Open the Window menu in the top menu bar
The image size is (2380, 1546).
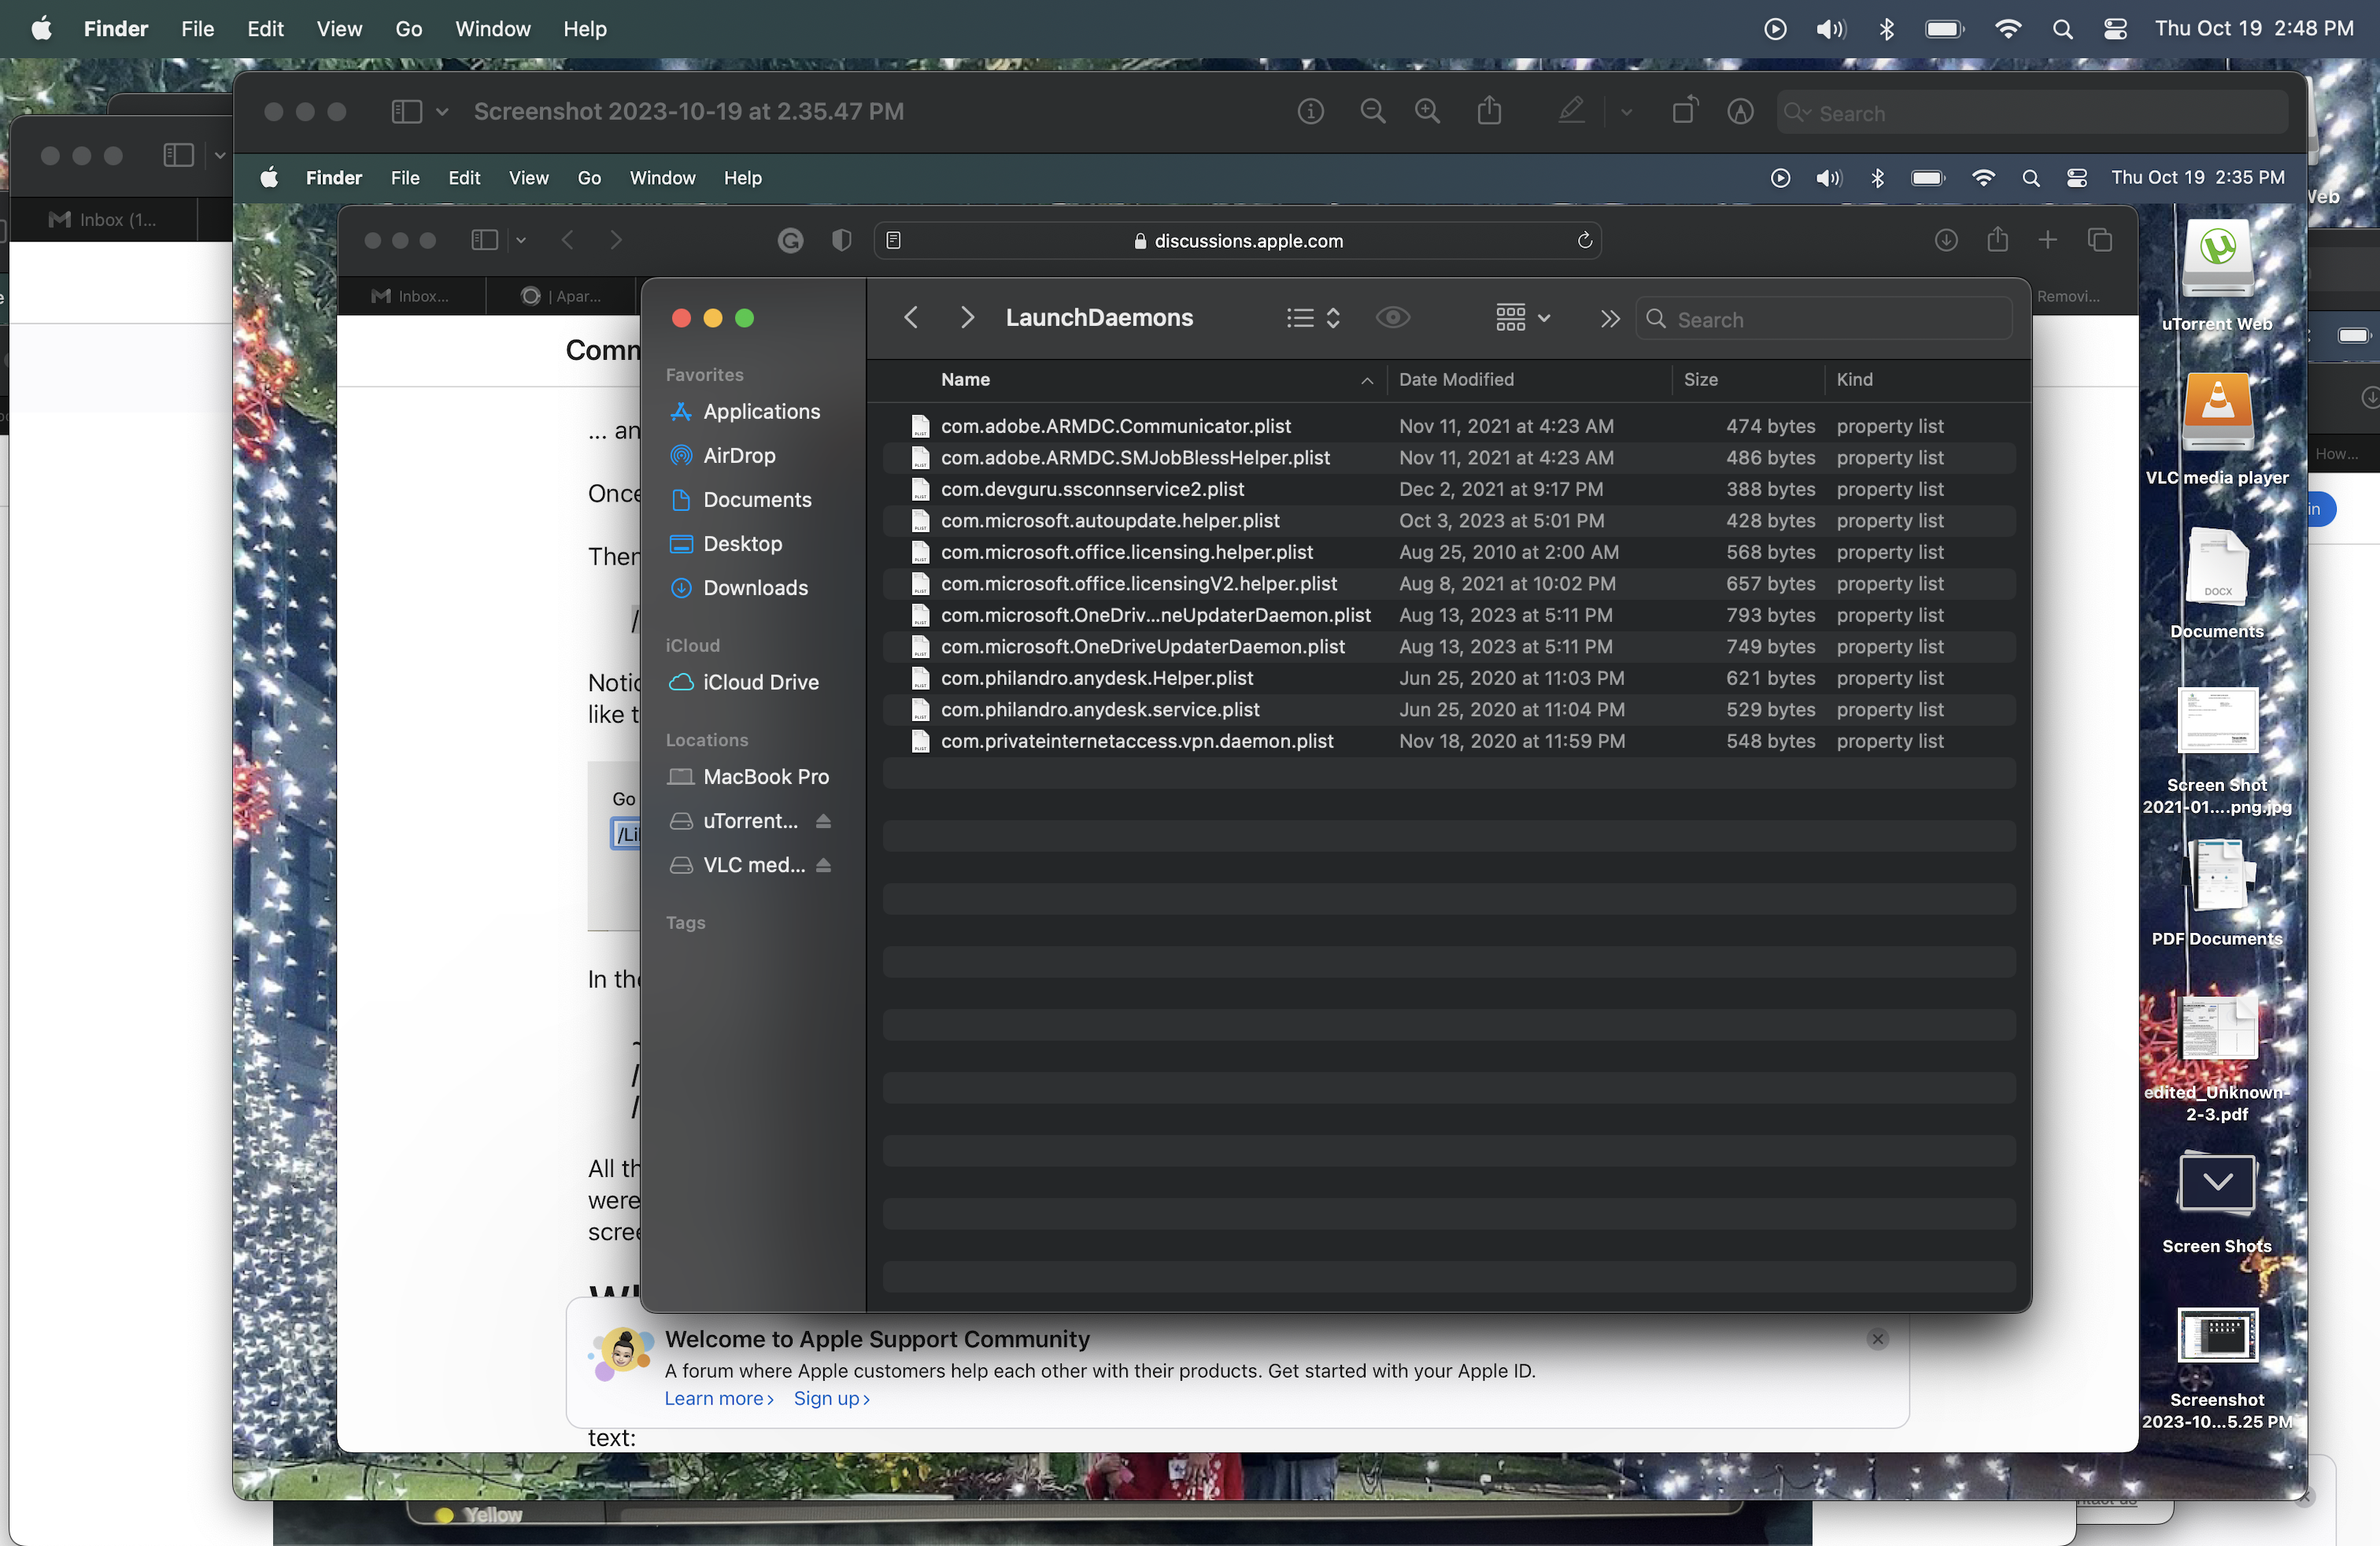pyautogui.click(x=492, y=29)
